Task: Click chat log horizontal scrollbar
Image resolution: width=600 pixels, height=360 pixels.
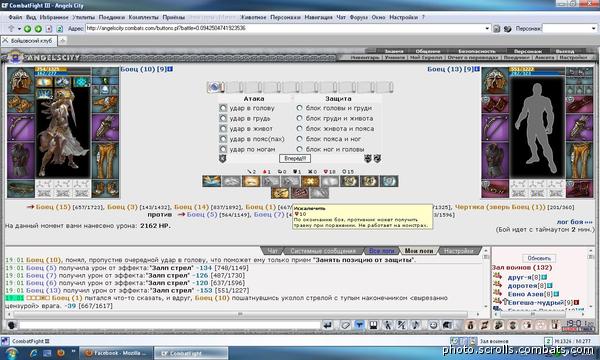Action: click(x=240, y=314)
